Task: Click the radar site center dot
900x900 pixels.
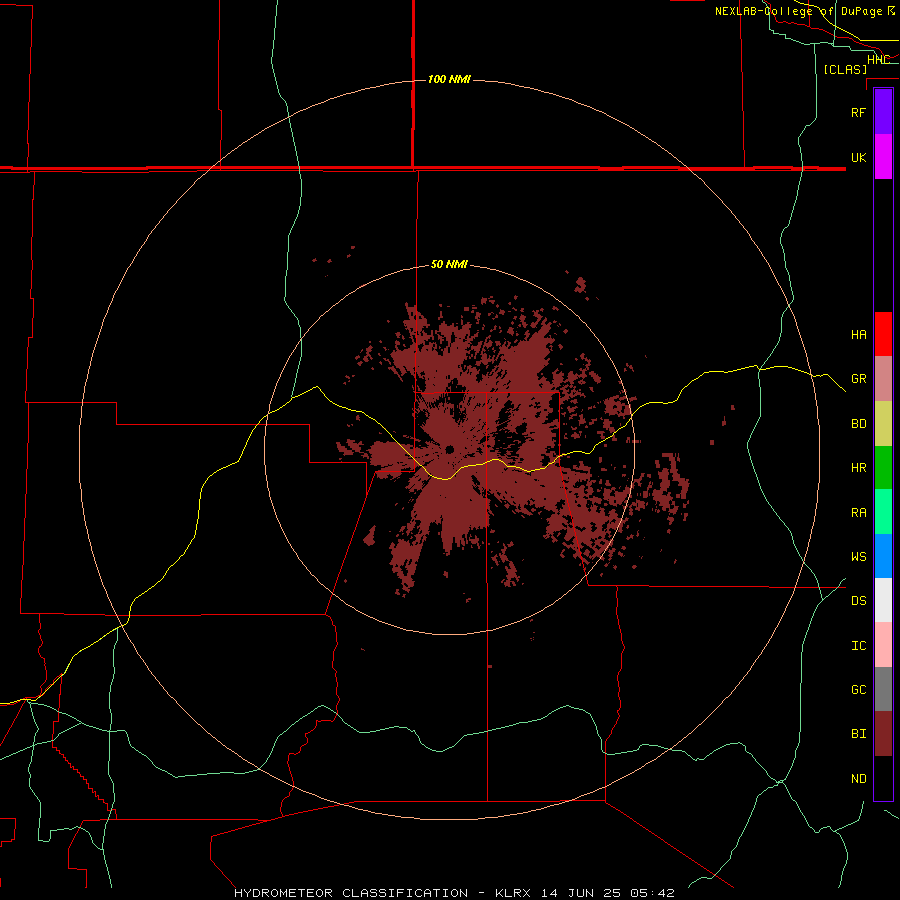Action: pos(449,449)
